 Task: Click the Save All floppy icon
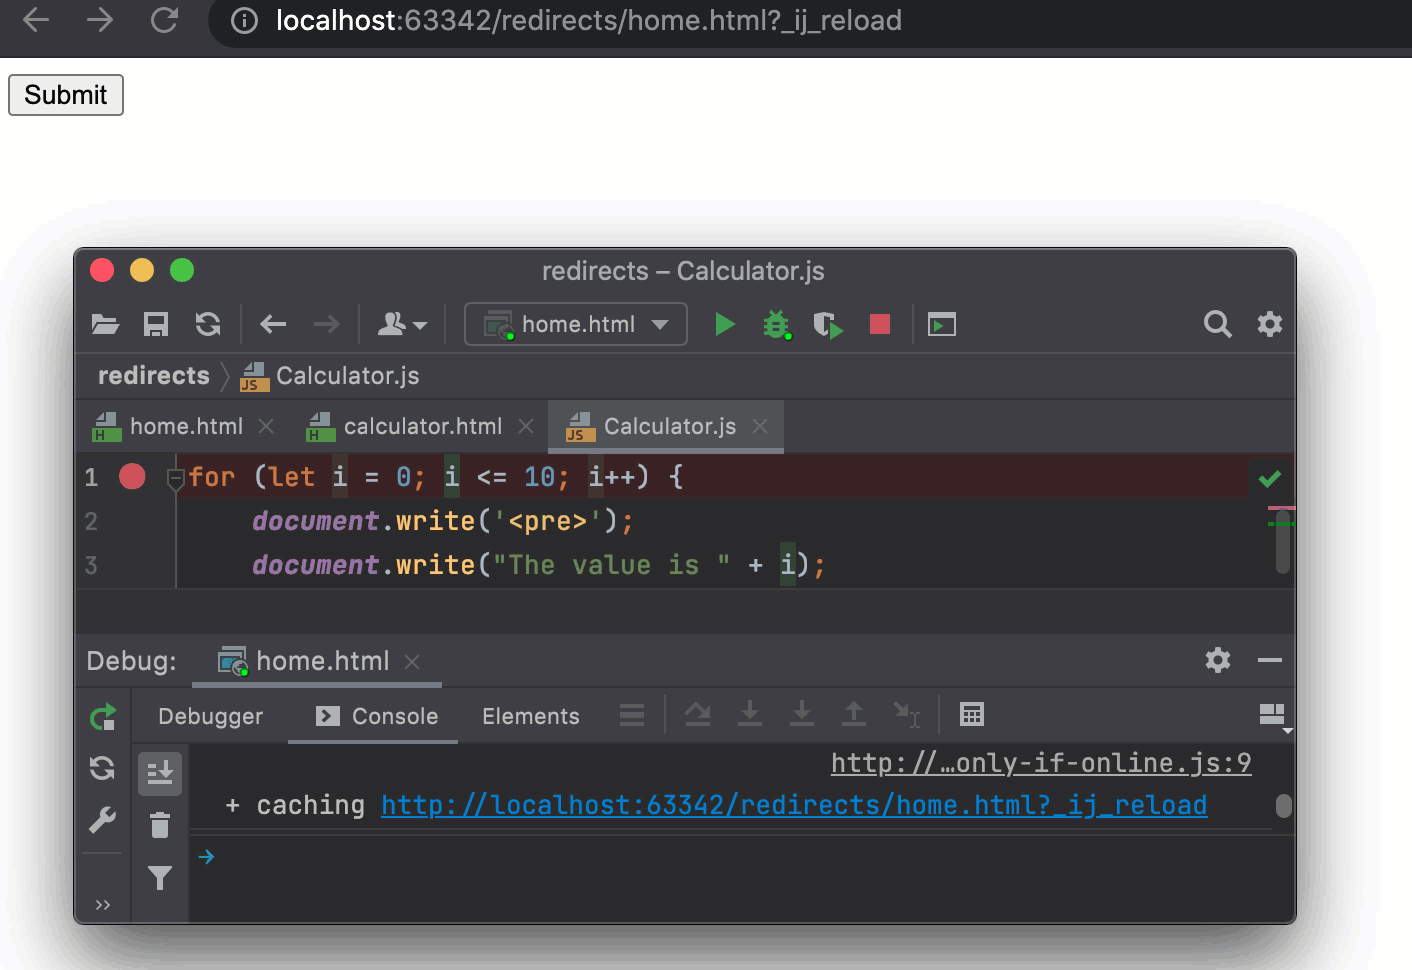156,325
